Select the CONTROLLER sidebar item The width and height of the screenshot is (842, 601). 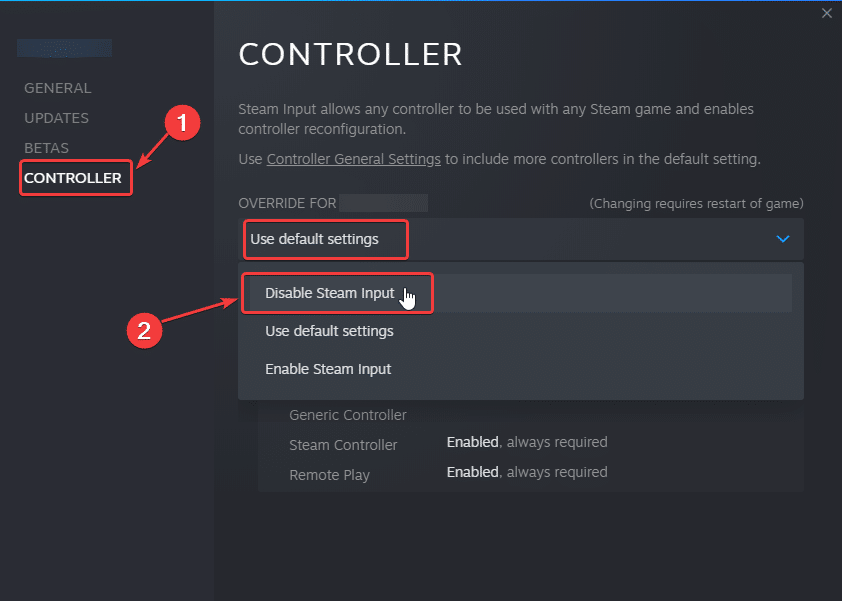73,178
